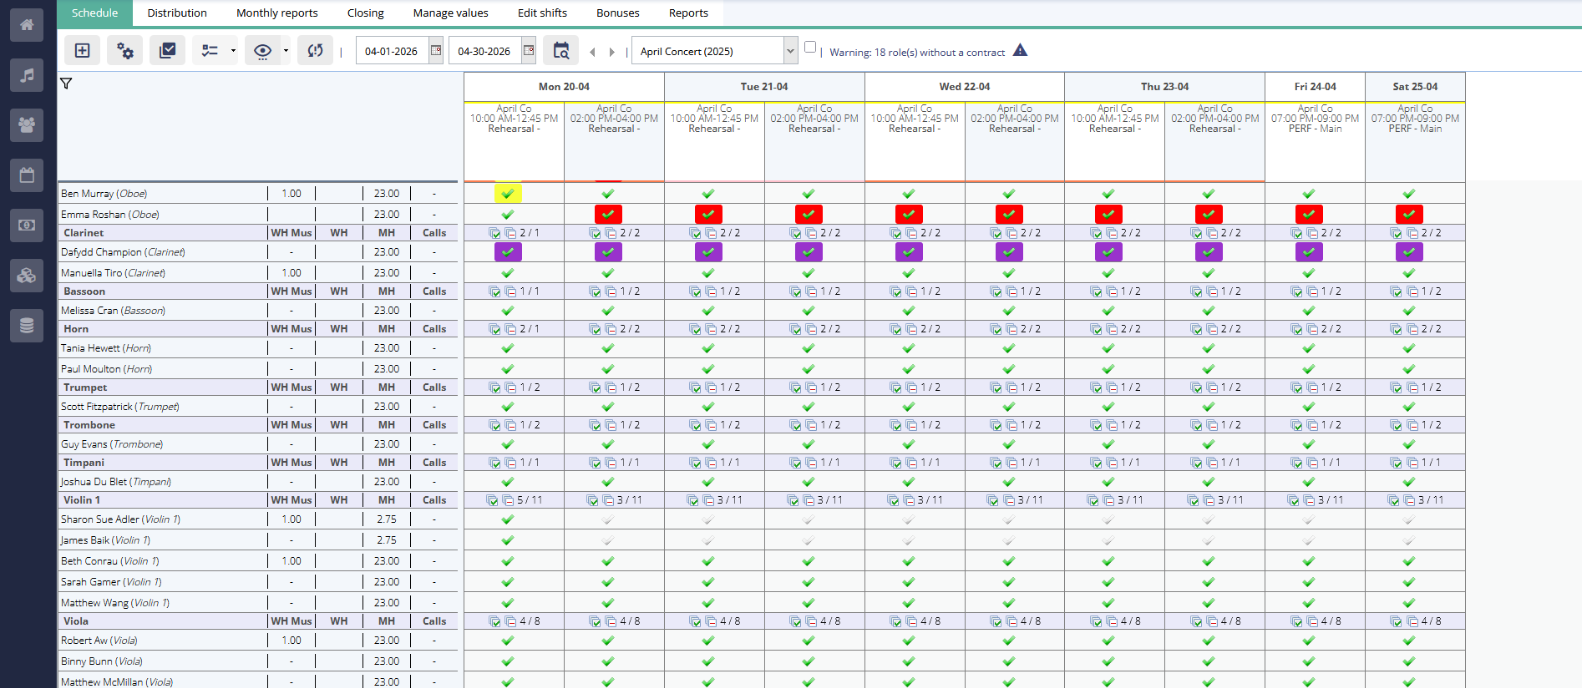Click the add new item plus icon
This screenshot has height=688, width=1582.
pos(82,51)
